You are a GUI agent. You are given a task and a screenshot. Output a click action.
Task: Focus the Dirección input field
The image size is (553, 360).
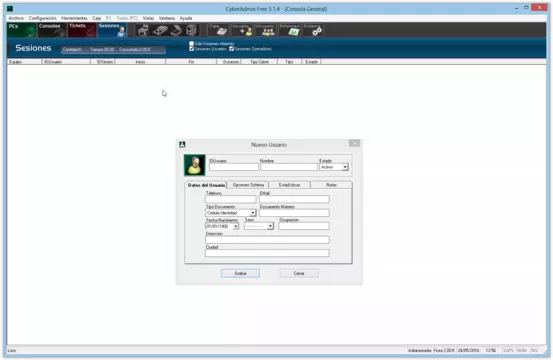(x=267, y=240)
